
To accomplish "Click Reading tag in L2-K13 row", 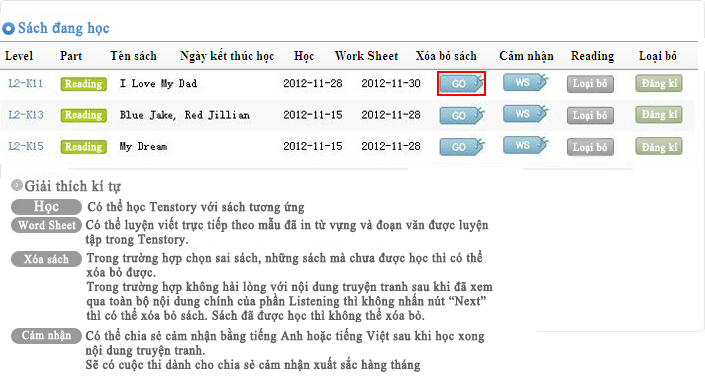I will 84,115.
